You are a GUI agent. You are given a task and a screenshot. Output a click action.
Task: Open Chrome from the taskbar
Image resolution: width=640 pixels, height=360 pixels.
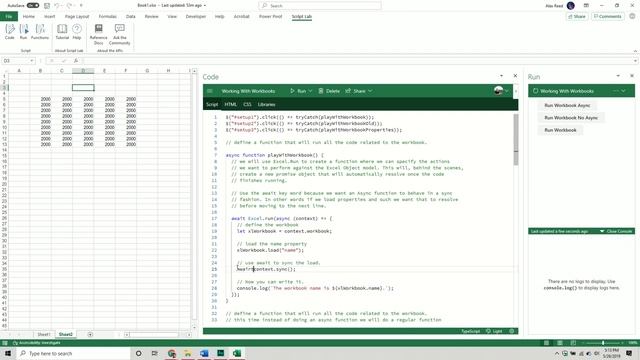[171, 353]
